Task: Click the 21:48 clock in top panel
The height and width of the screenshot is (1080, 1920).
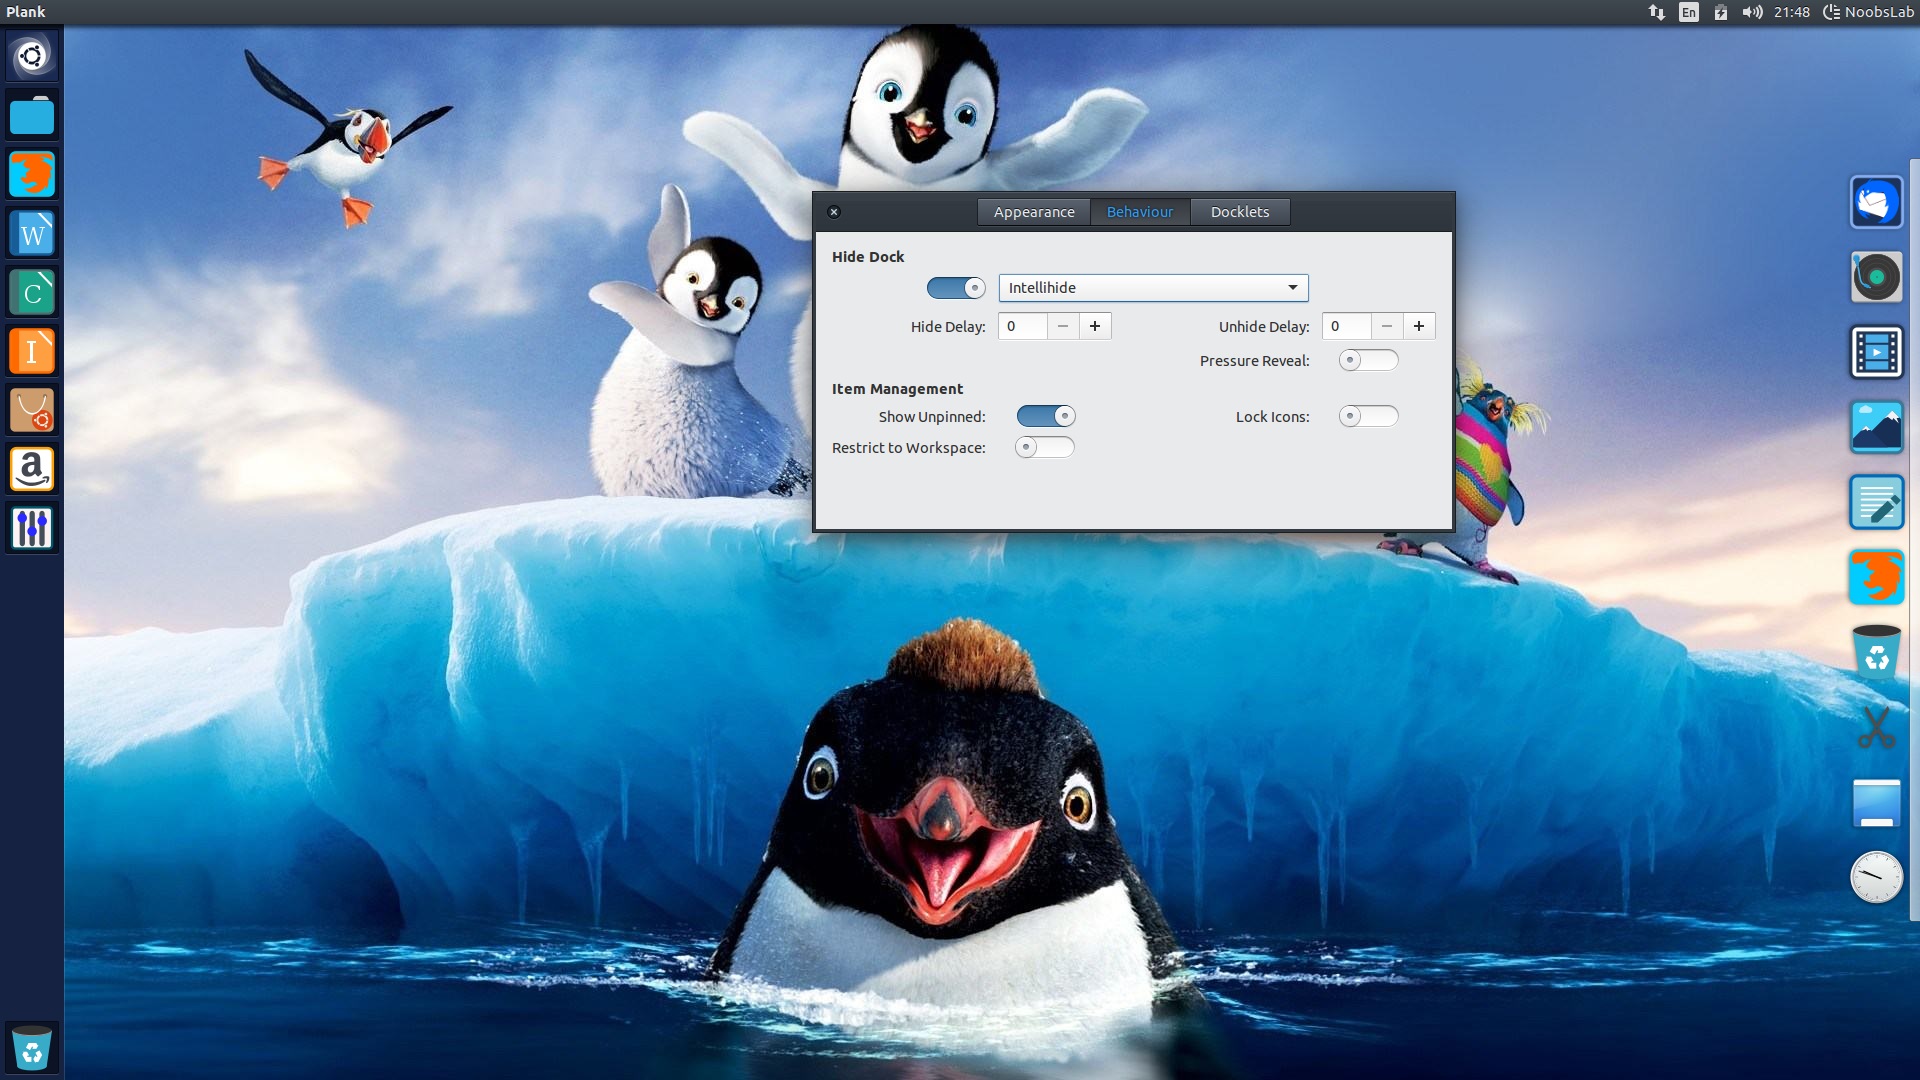Action: point(1792,12)
